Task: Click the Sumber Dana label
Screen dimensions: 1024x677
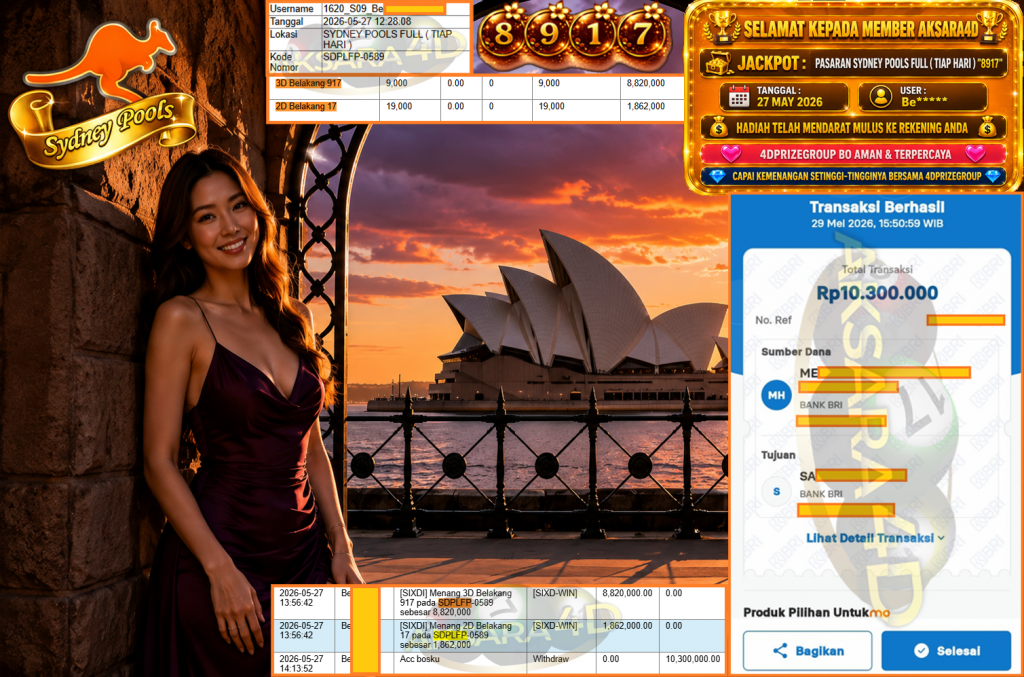Action: 796,351
